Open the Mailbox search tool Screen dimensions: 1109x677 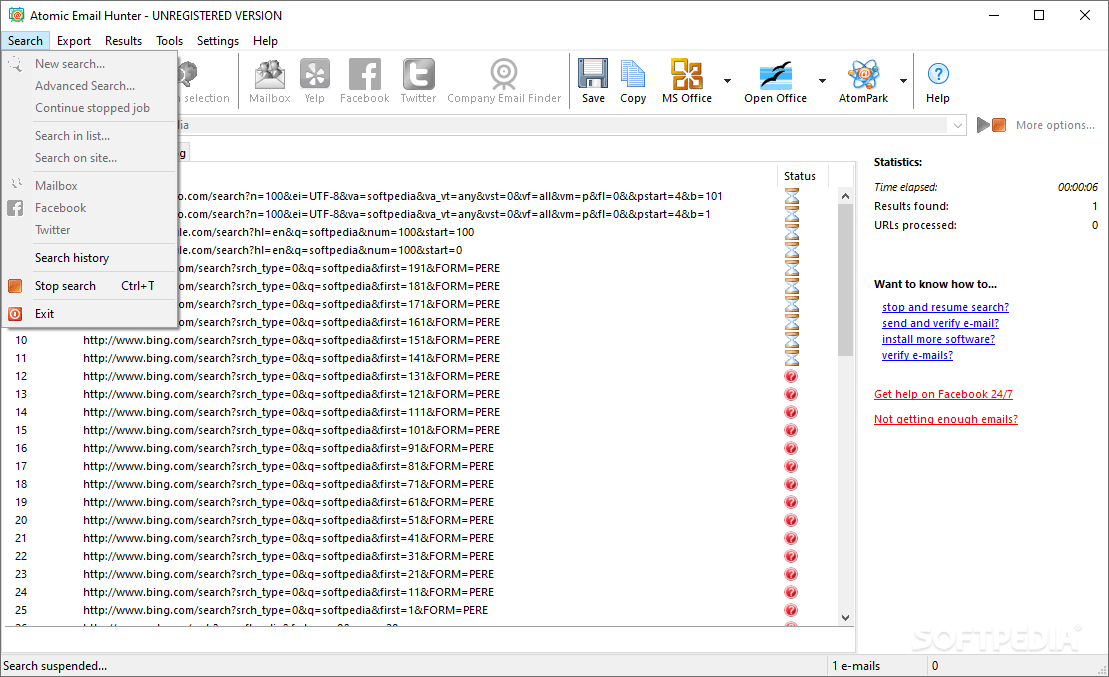pyautogui.click(x=268, y=80)
